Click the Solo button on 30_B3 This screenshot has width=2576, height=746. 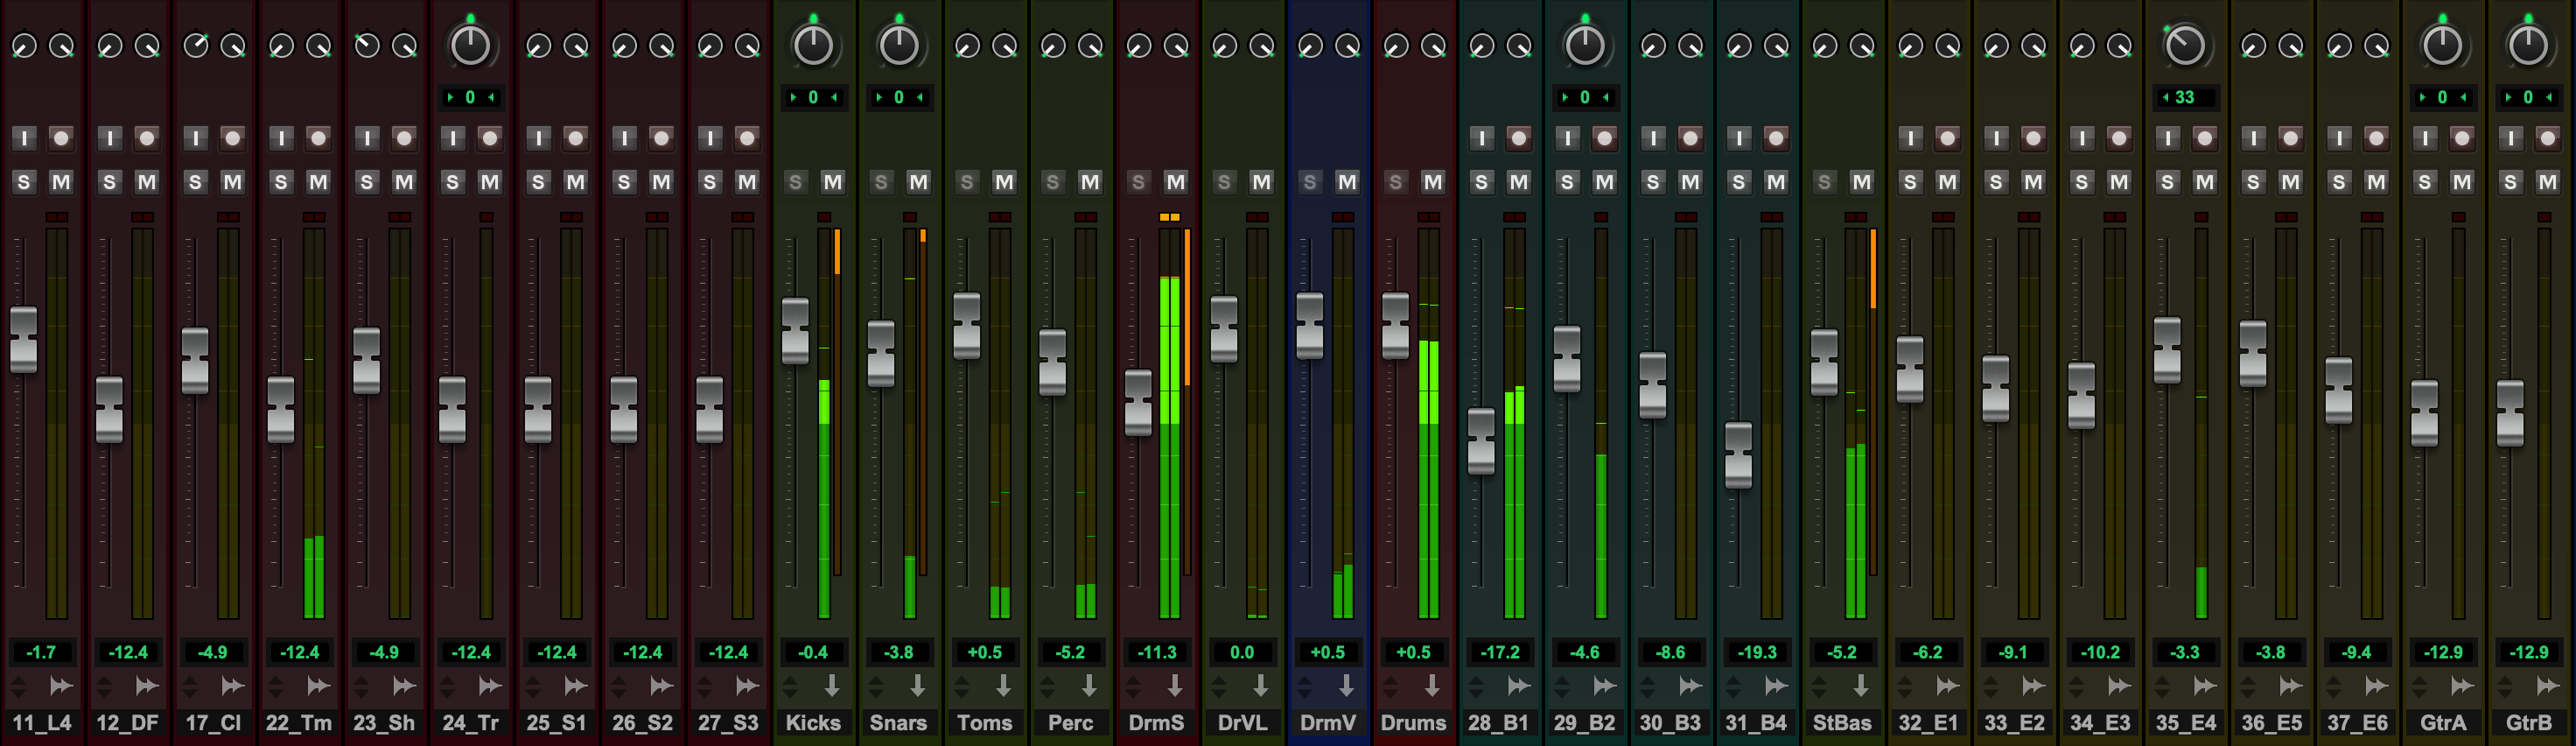point(1653,182)
